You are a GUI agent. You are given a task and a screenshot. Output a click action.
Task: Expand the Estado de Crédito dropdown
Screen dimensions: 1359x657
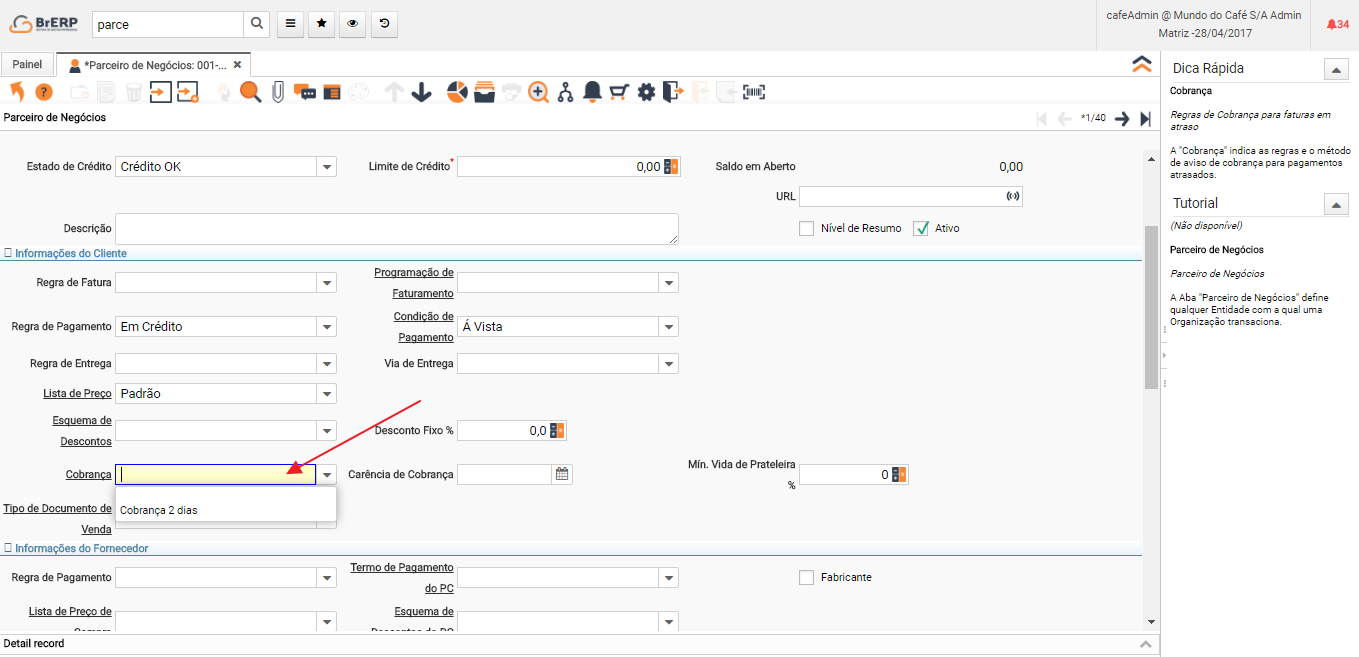point(327,167)
